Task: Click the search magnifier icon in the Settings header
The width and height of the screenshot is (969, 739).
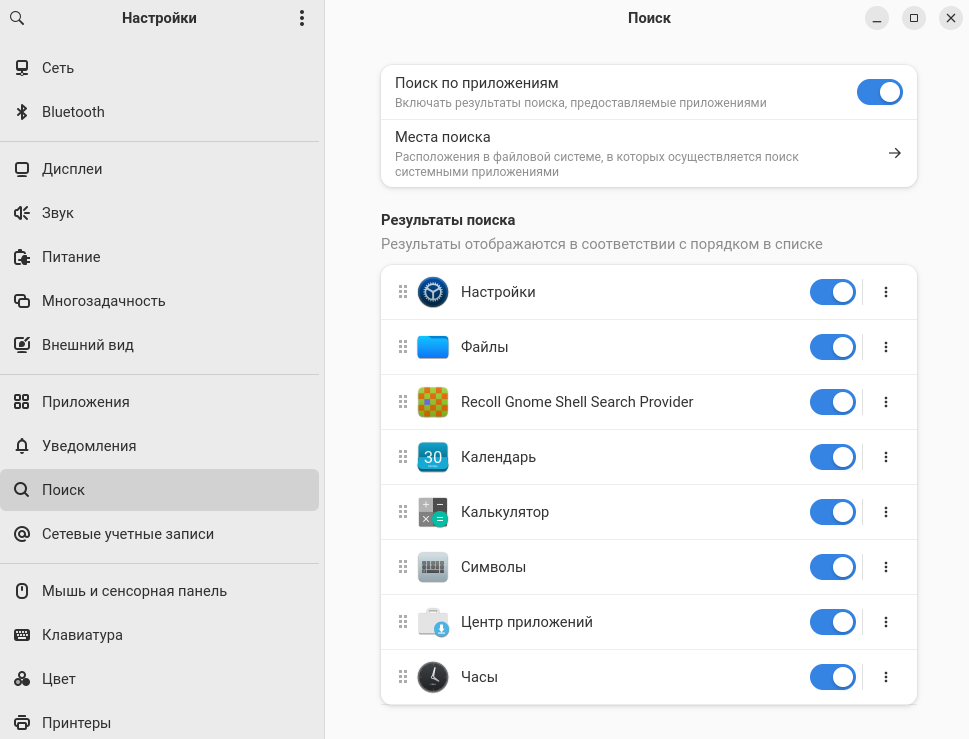Action: (17, 18)
